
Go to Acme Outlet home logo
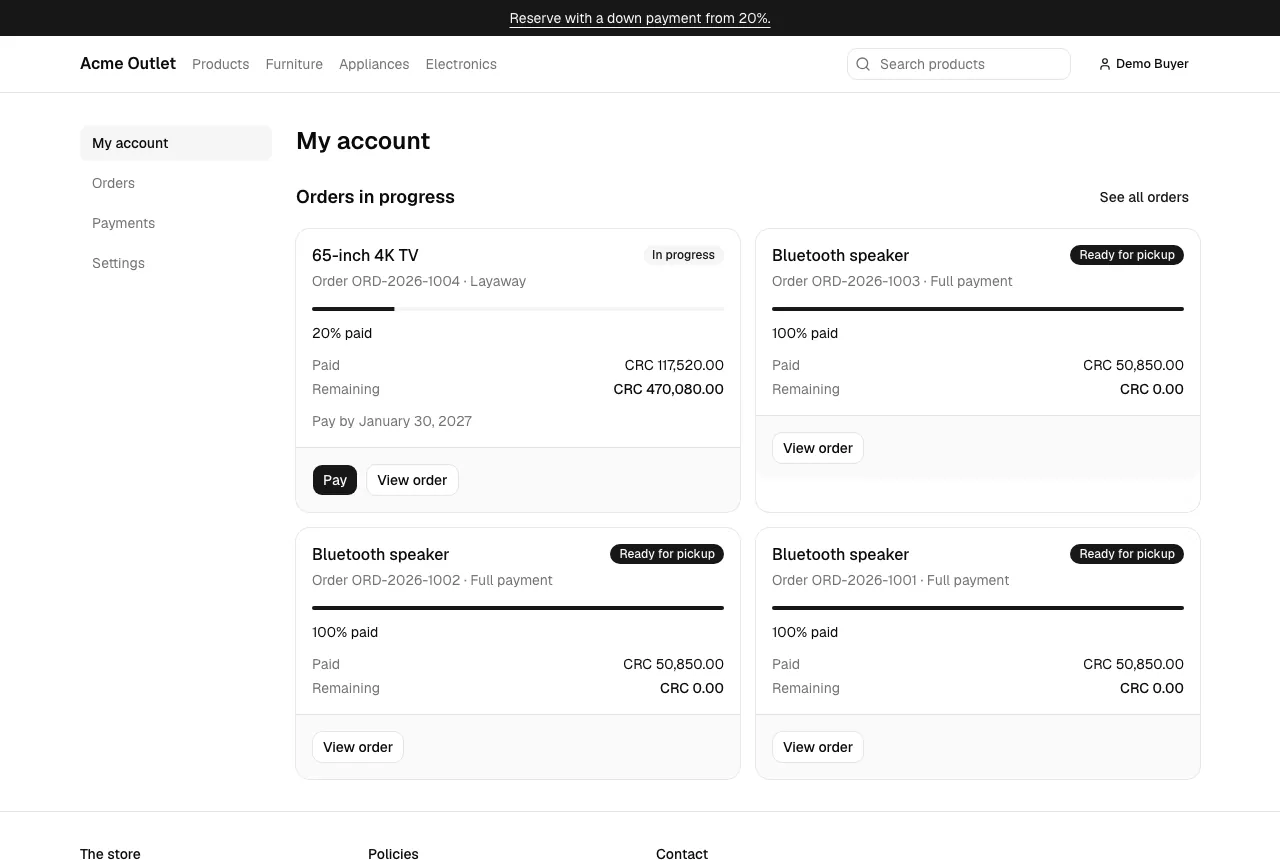tap(128, 64)
